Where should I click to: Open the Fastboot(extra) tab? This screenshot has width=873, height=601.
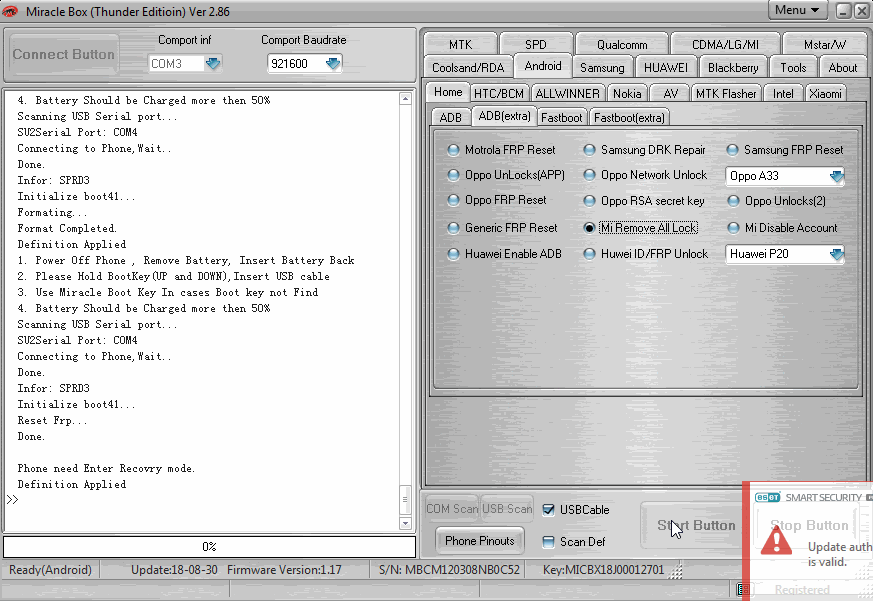pyautogui.click(x=629, y=118)
